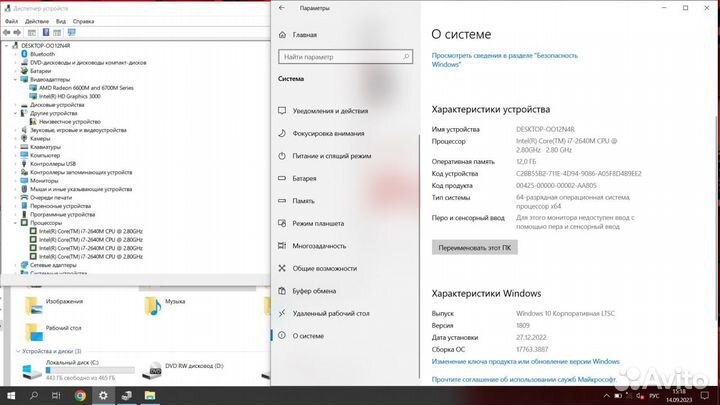
Task: Click the Переименовать этот ПК button
Action: click(x=474, y=248)
